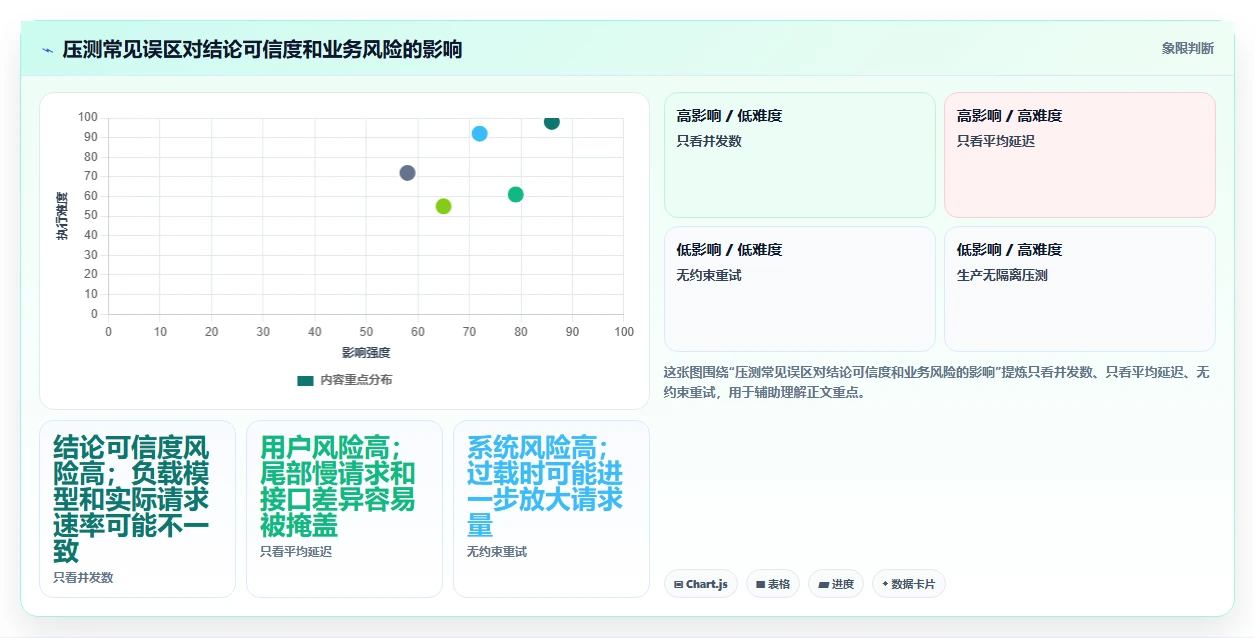Click the 进度 tag
The height and width of the screenshot is (638, 1255).
836,584
